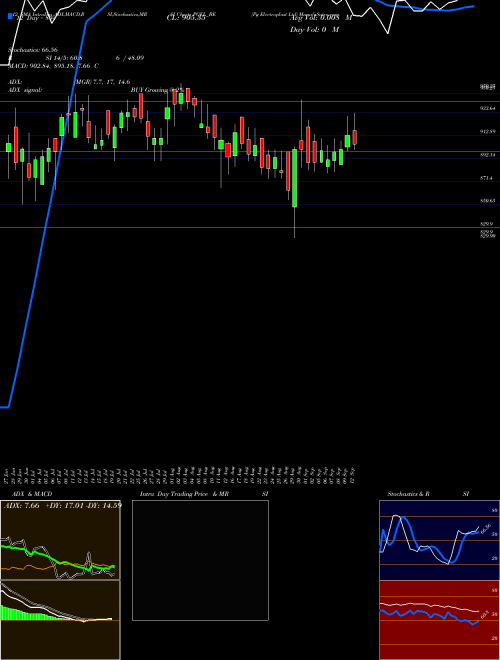This screenshot has width=500, height=660.
Task: Click the 'ADX signal:' label
Action: [x=25, y=90]
